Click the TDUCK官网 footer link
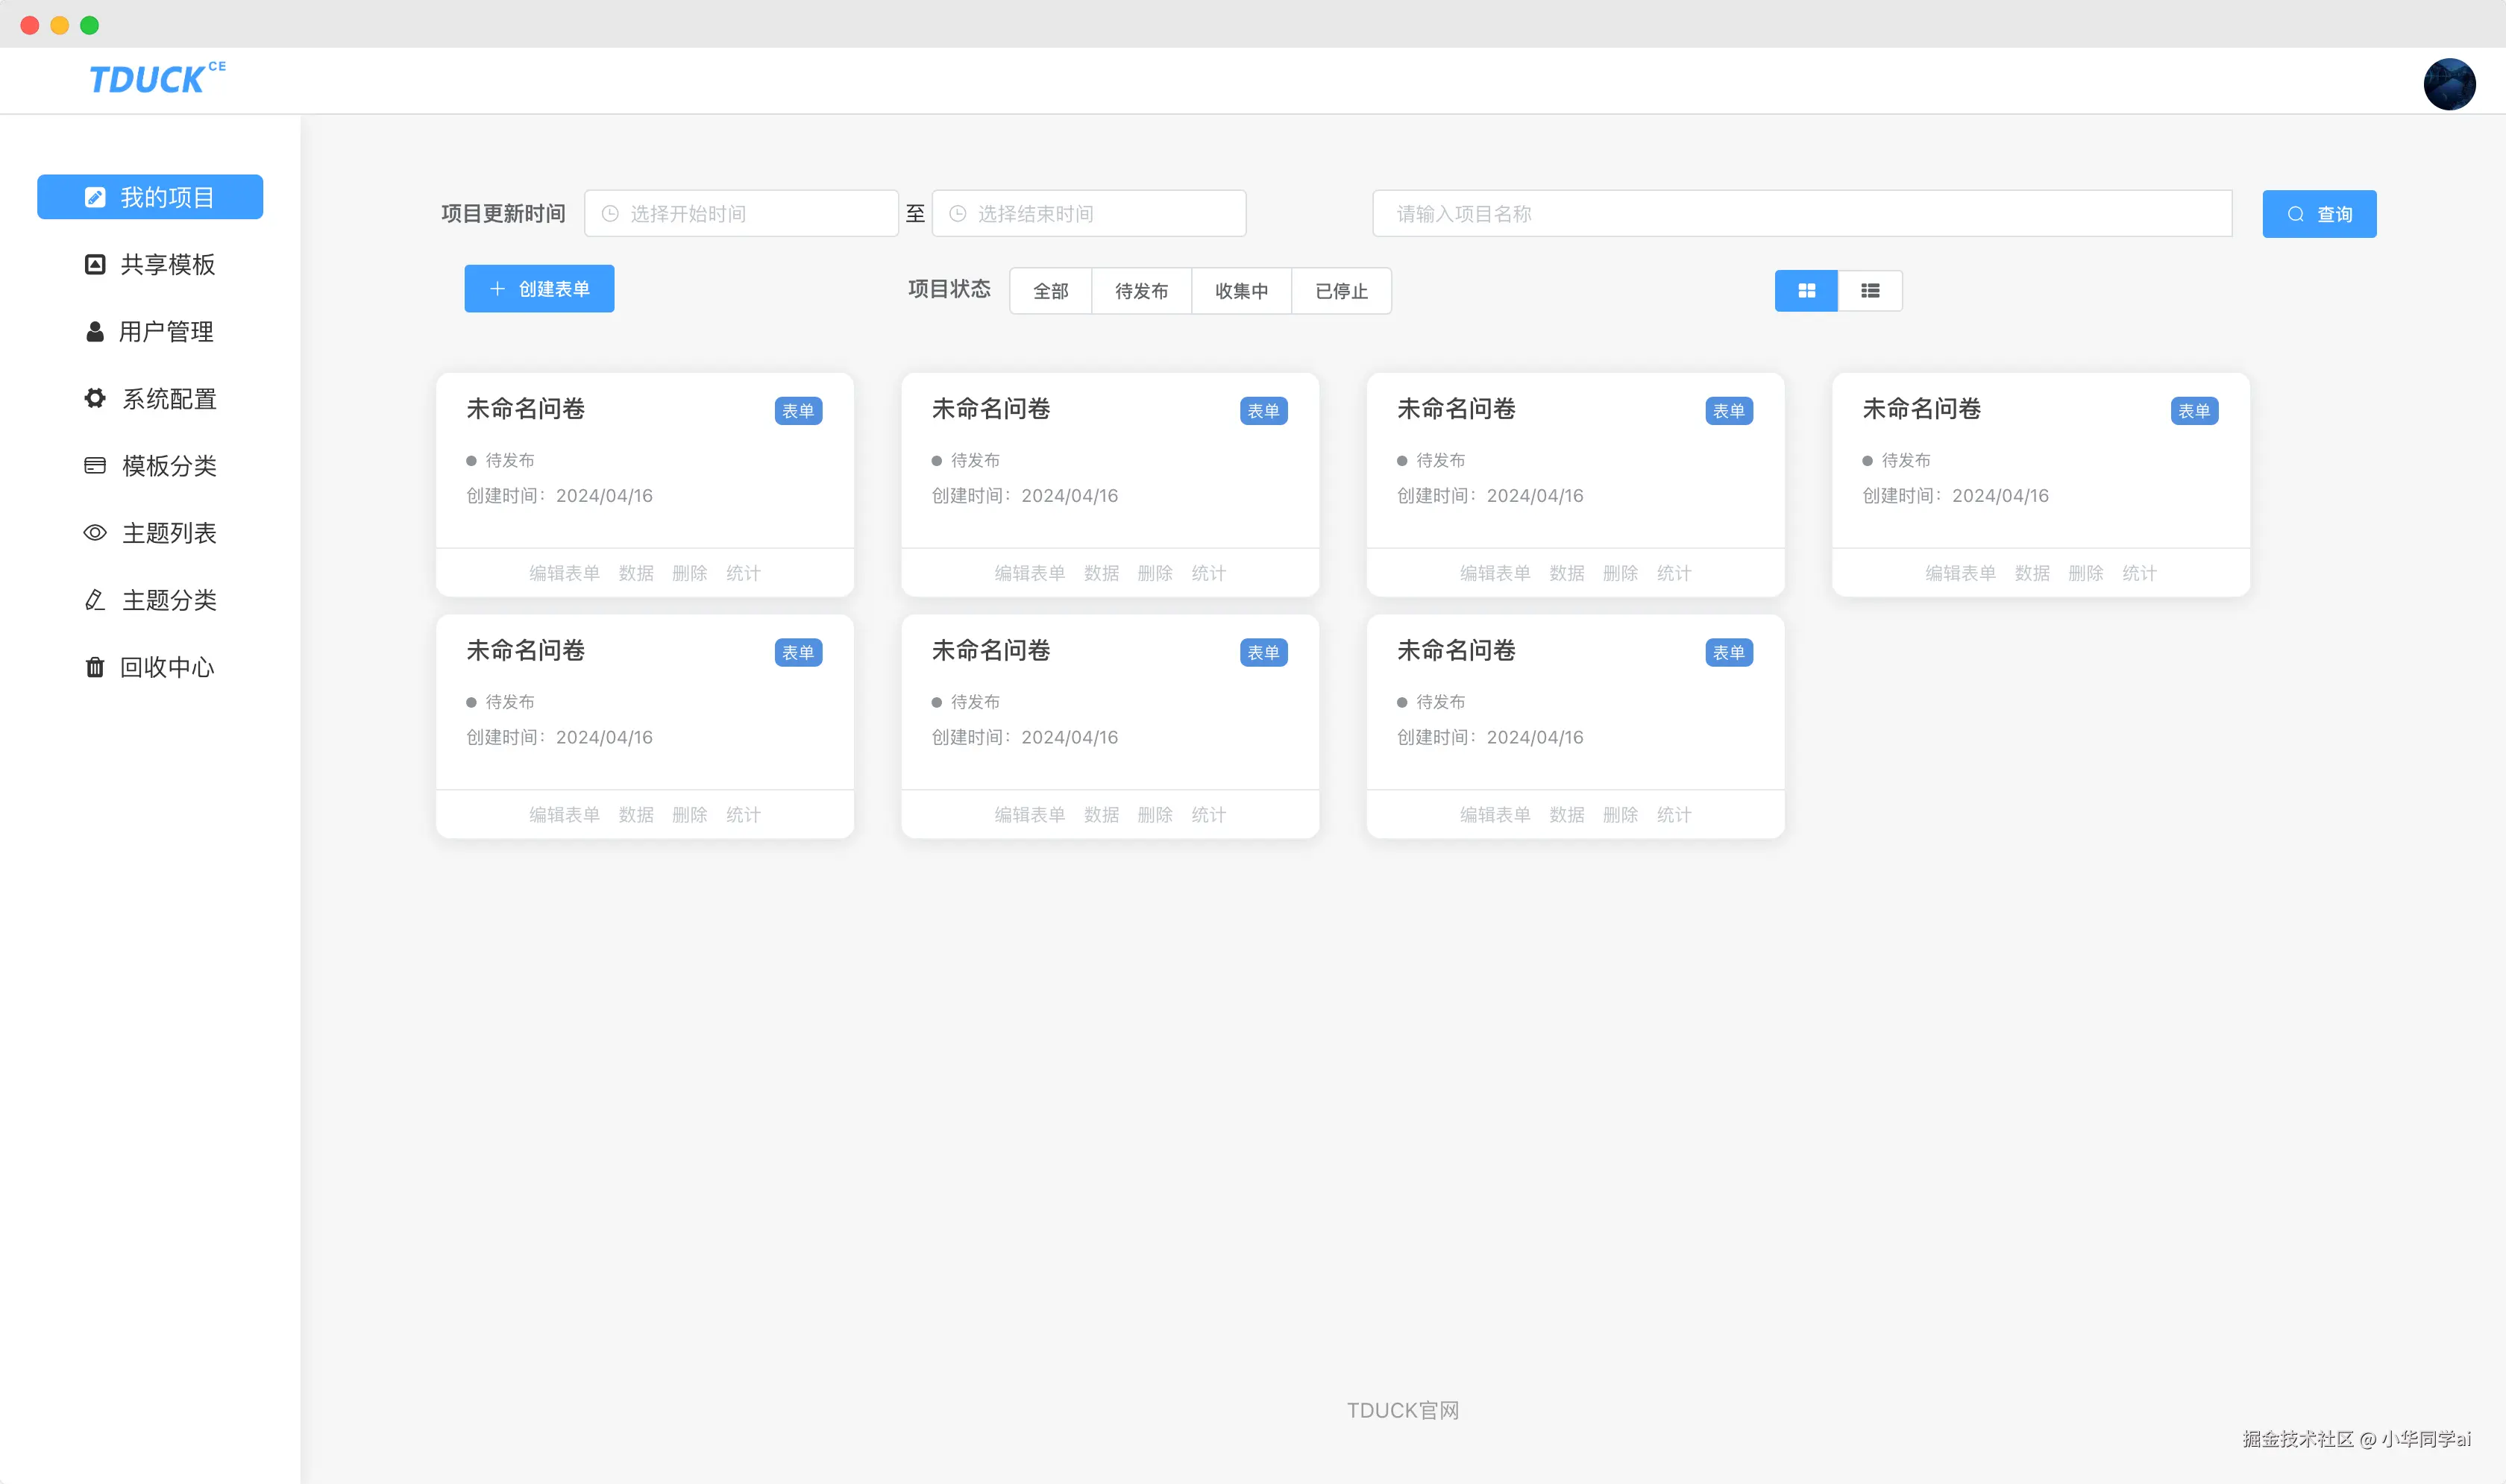The width and height of the screenshot is (2506, 1484). (1402, 1410)
